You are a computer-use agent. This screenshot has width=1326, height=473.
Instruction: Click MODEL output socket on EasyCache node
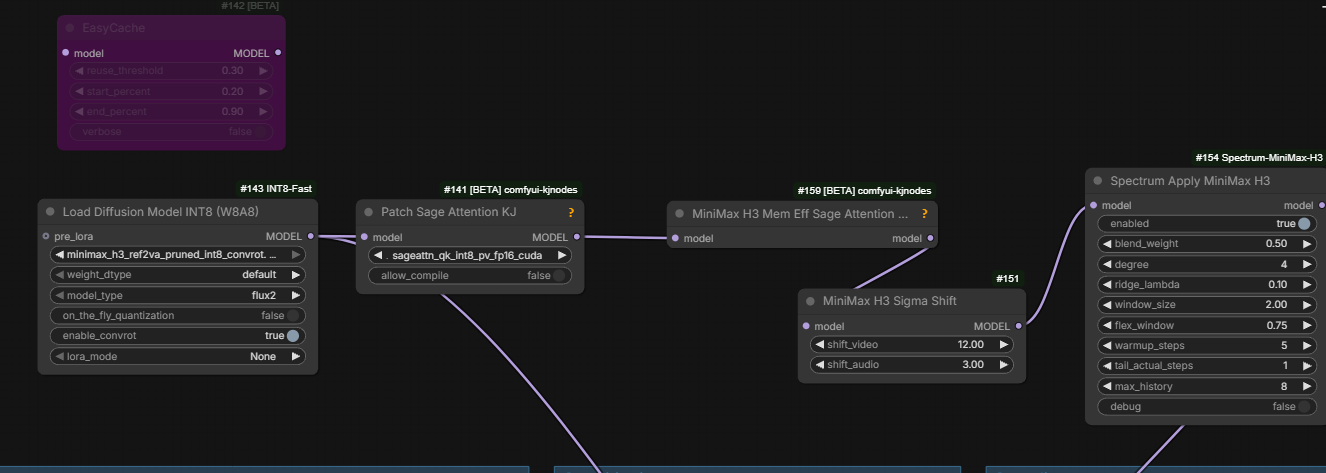[x=277, y=53]
